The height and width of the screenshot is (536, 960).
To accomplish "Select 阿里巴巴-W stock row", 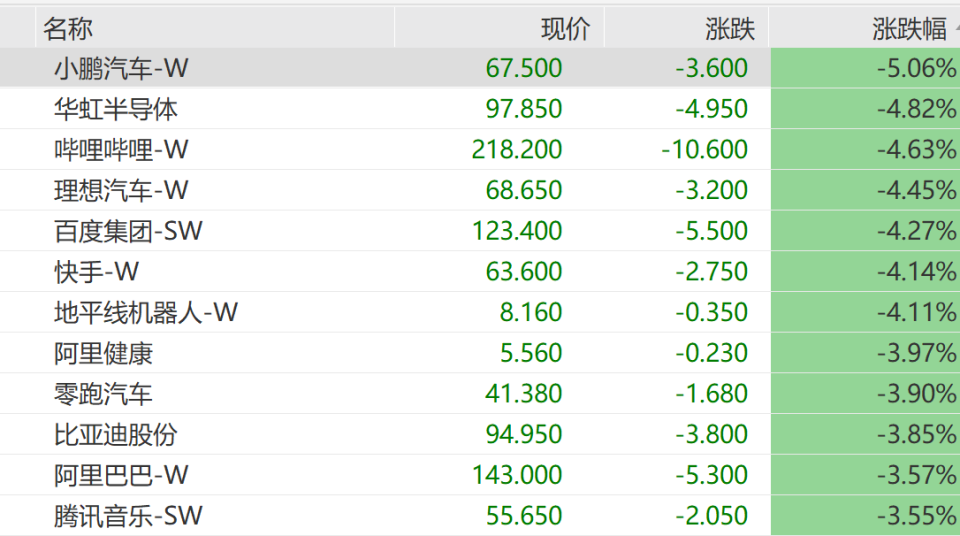I will 121,475.
